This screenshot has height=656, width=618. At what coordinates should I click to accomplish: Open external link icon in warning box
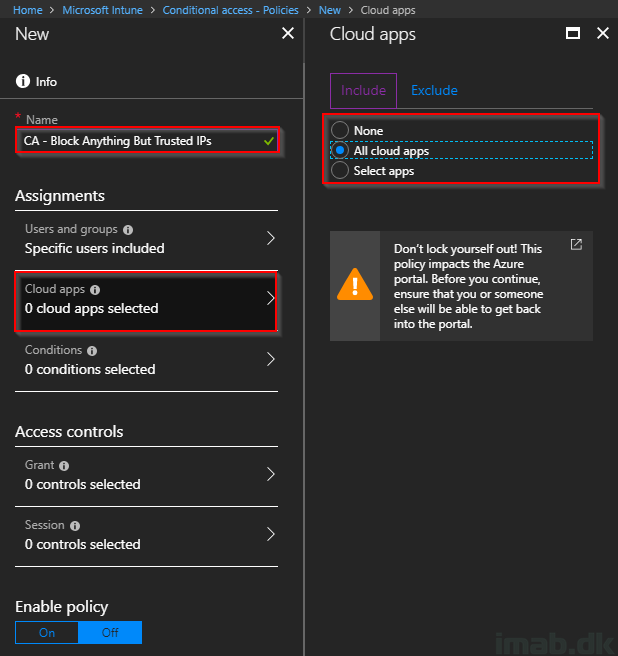576,244
